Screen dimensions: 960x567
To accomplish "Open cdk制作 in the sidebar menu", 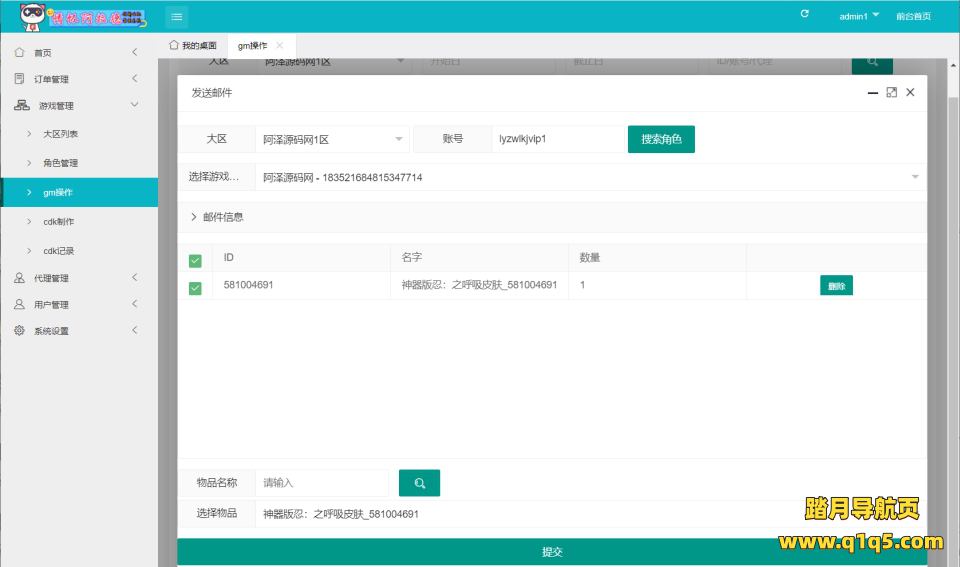I will (58, 222).
